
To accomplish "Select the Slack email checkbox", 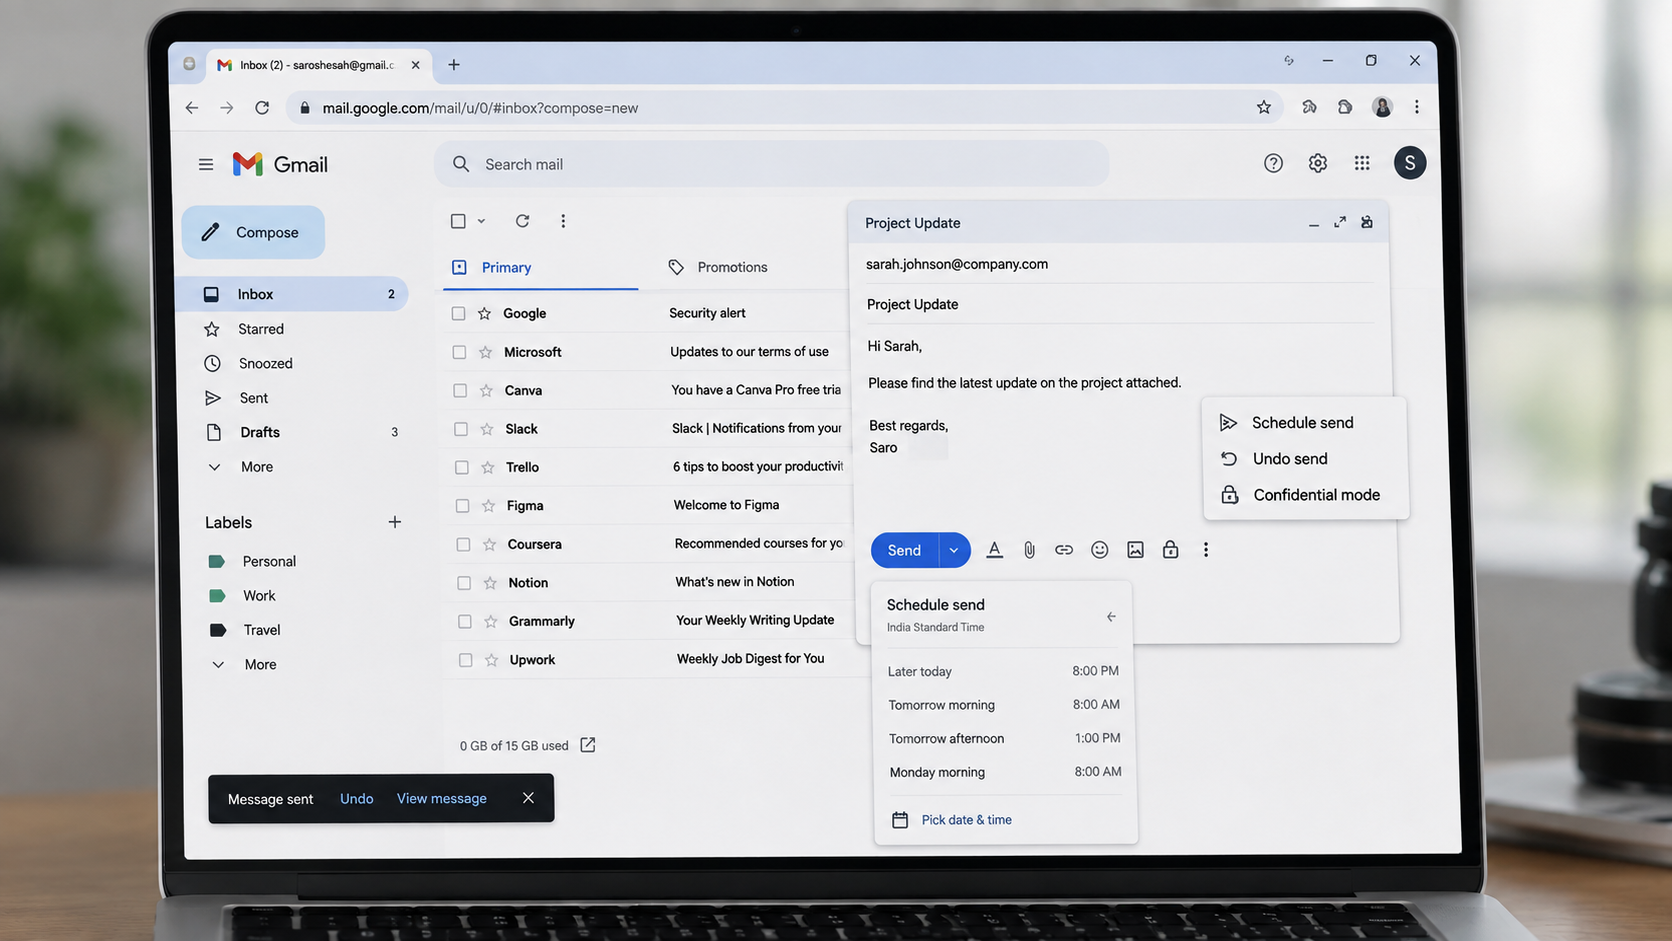I will coord(461,429).
